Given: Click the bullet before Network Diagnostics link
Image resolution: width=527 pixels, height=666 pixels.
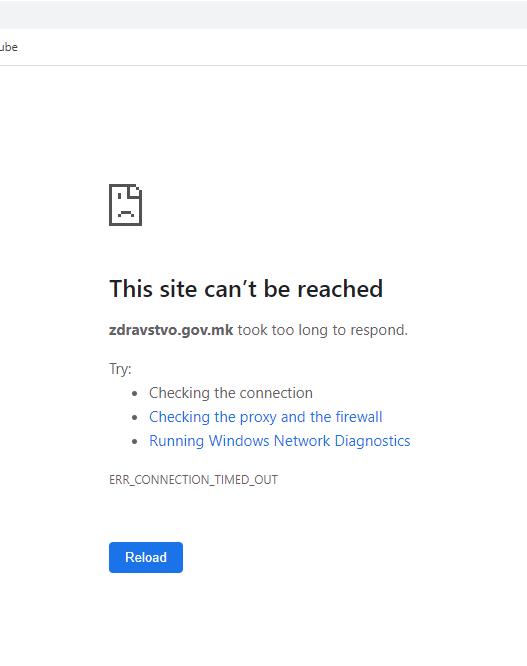Looking at the screenshot, I should click(135, 442).
